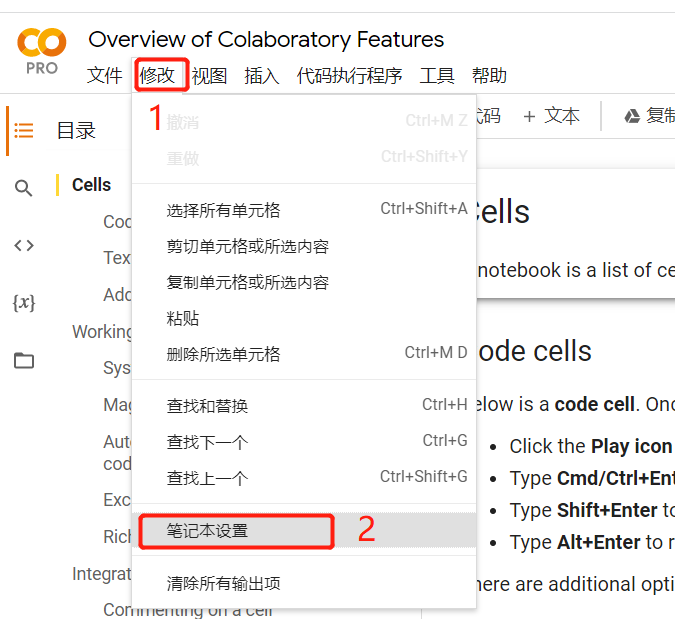
Task: Select 查找和替换 menu entry
Action: click(x=207, y=406)
